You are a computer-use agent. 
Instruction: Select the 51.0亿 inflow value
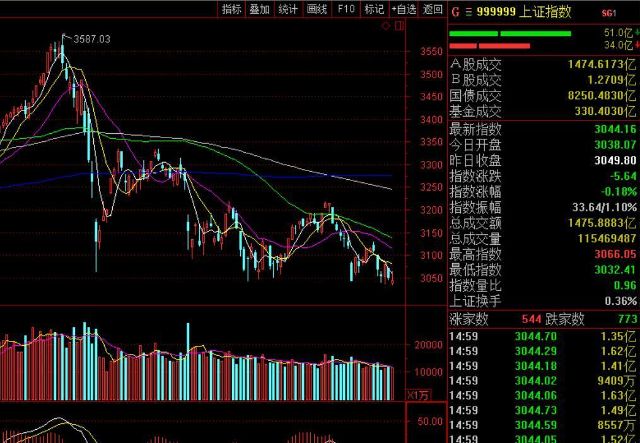(618, 33)
